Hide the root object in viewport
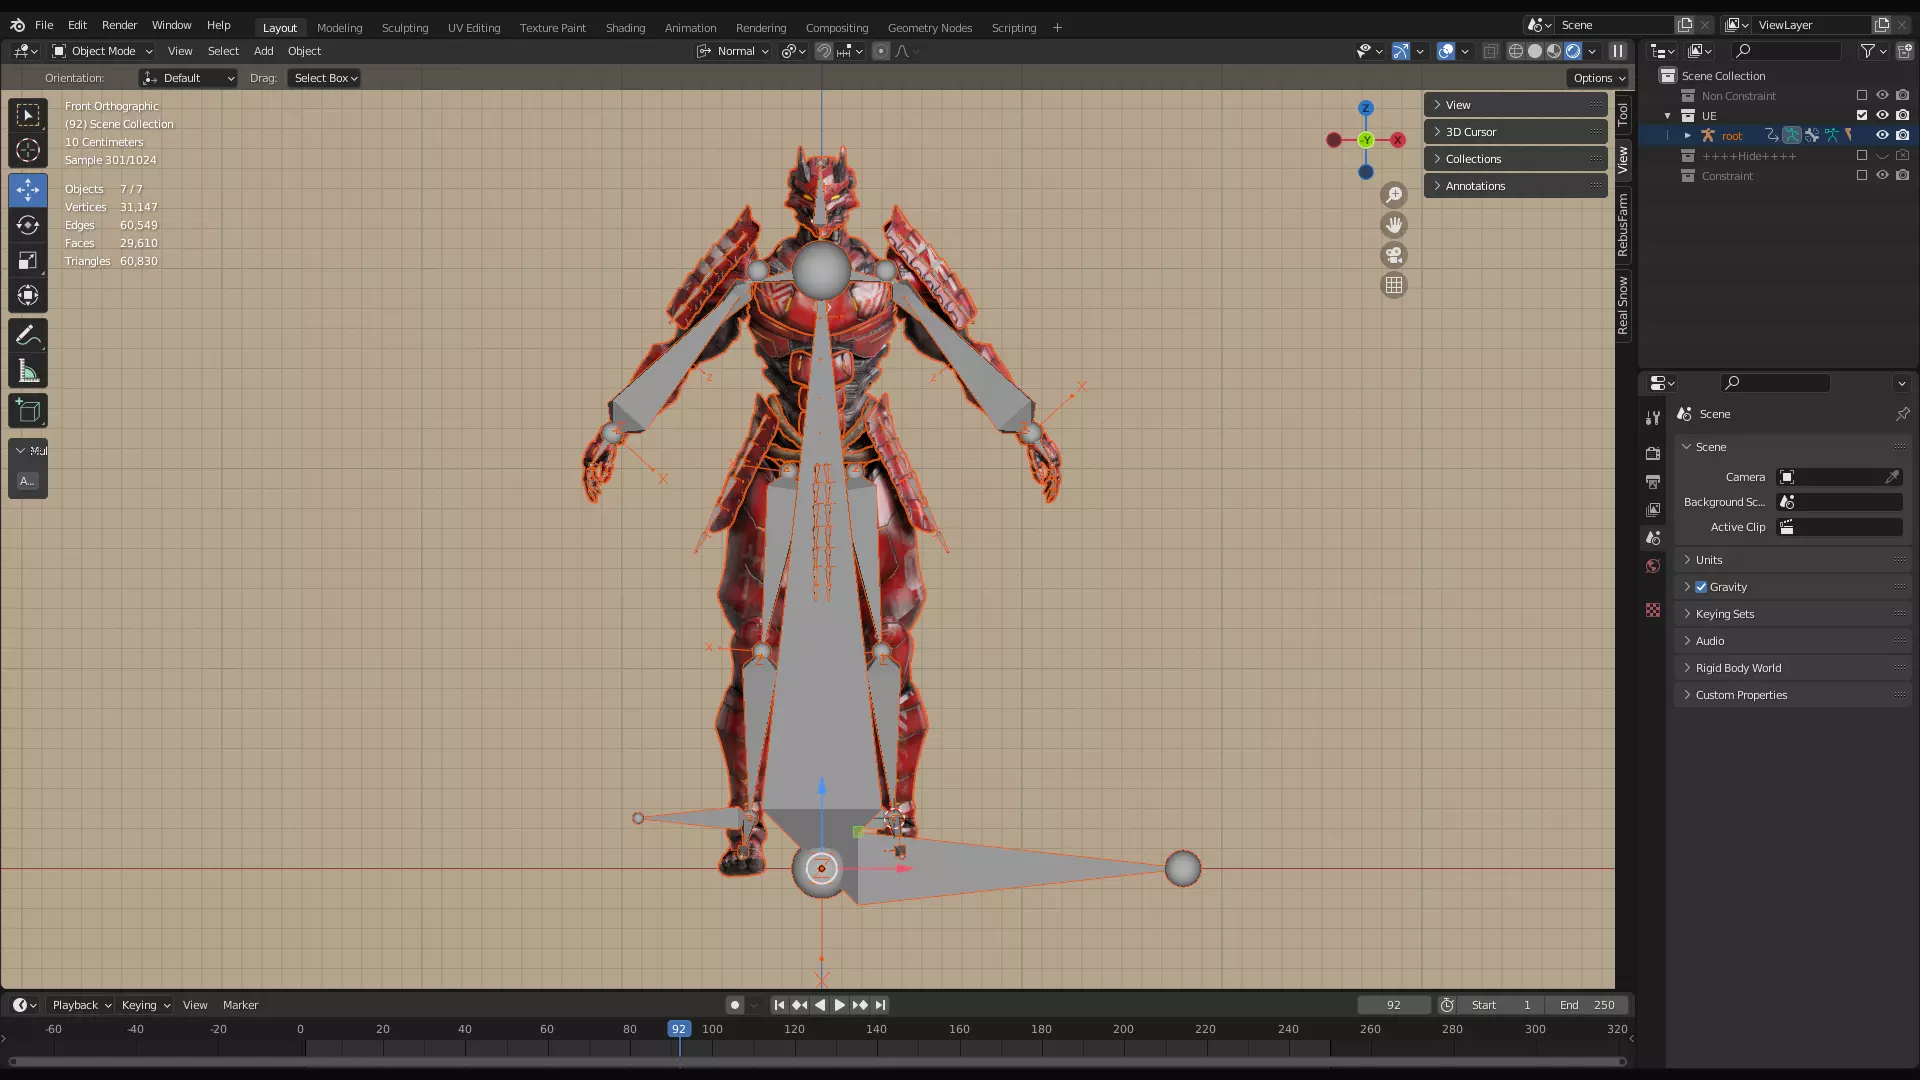 tap(1882, 136)
